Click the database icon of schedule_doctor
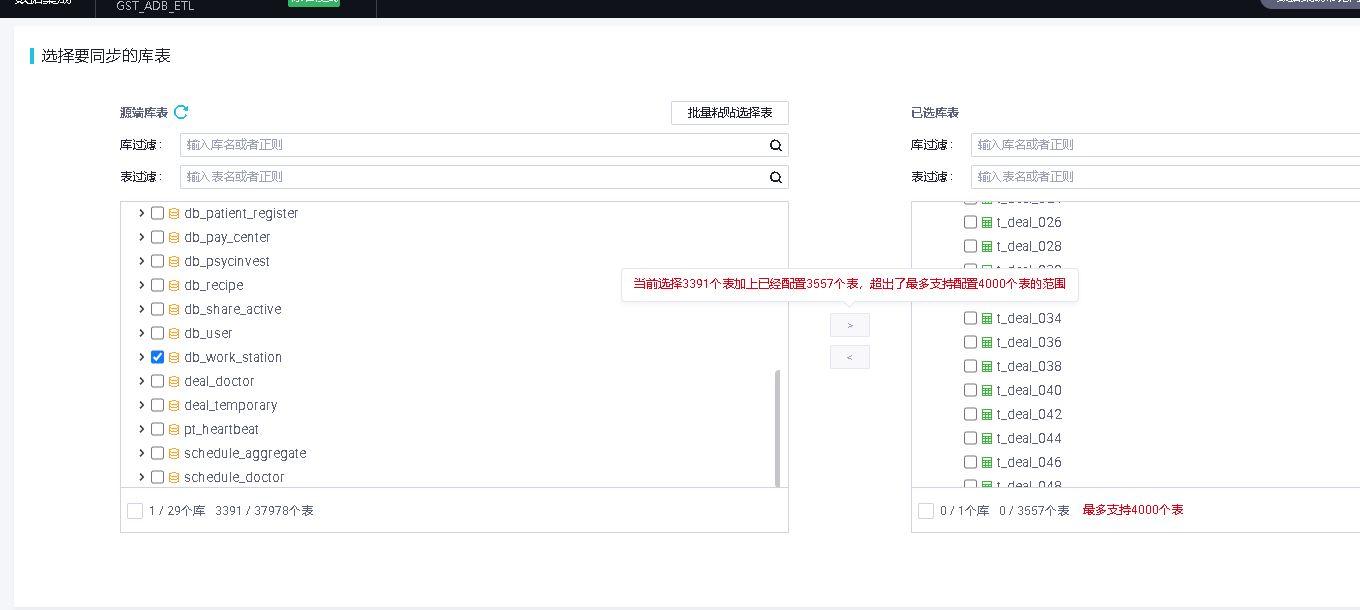 click(x=174, y=477)
